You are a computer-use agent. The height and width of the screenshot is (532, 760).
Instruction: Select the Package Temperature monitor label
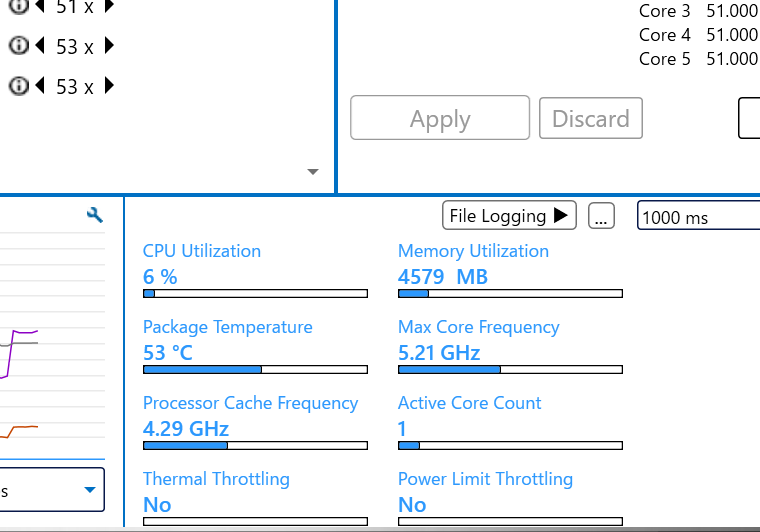pyautogui.click(x=227, y=327)
